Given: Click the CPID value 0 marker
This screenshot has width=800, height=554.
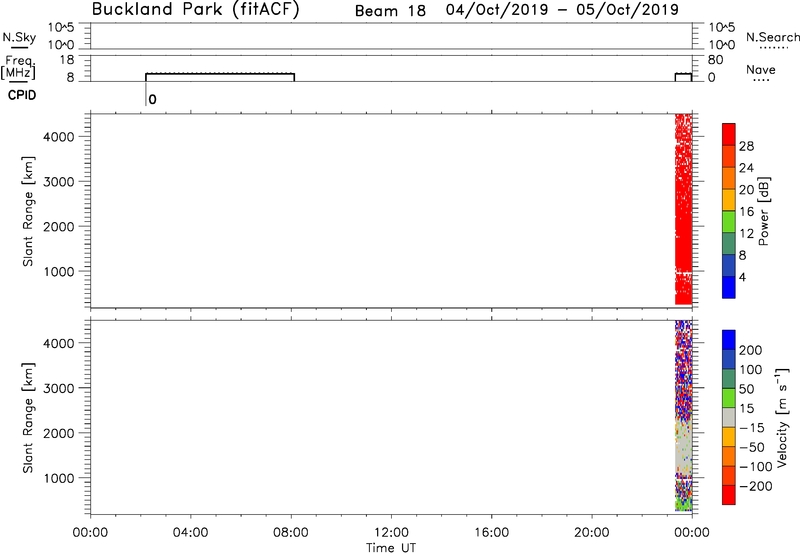Looking at the screenshot, I should point(152,99).
